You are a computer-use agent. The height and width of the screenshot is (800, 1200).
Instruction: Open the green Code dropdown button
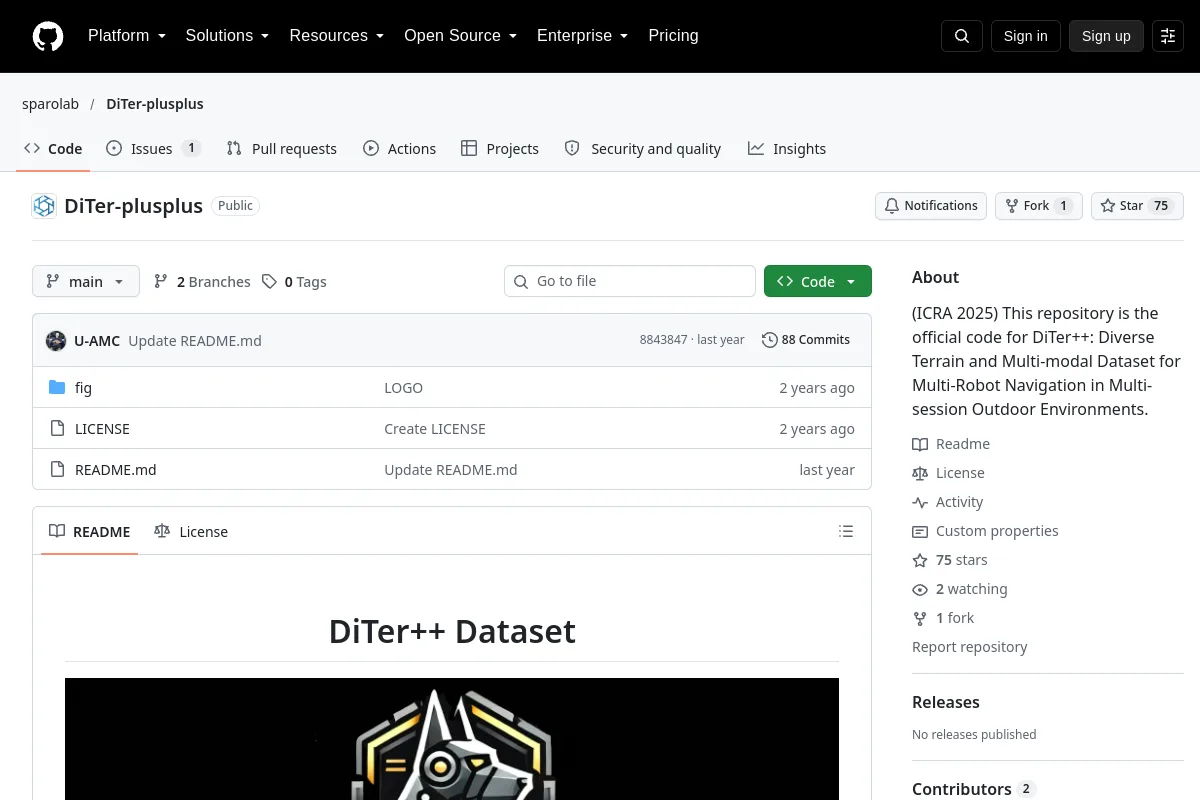[818, 282]
